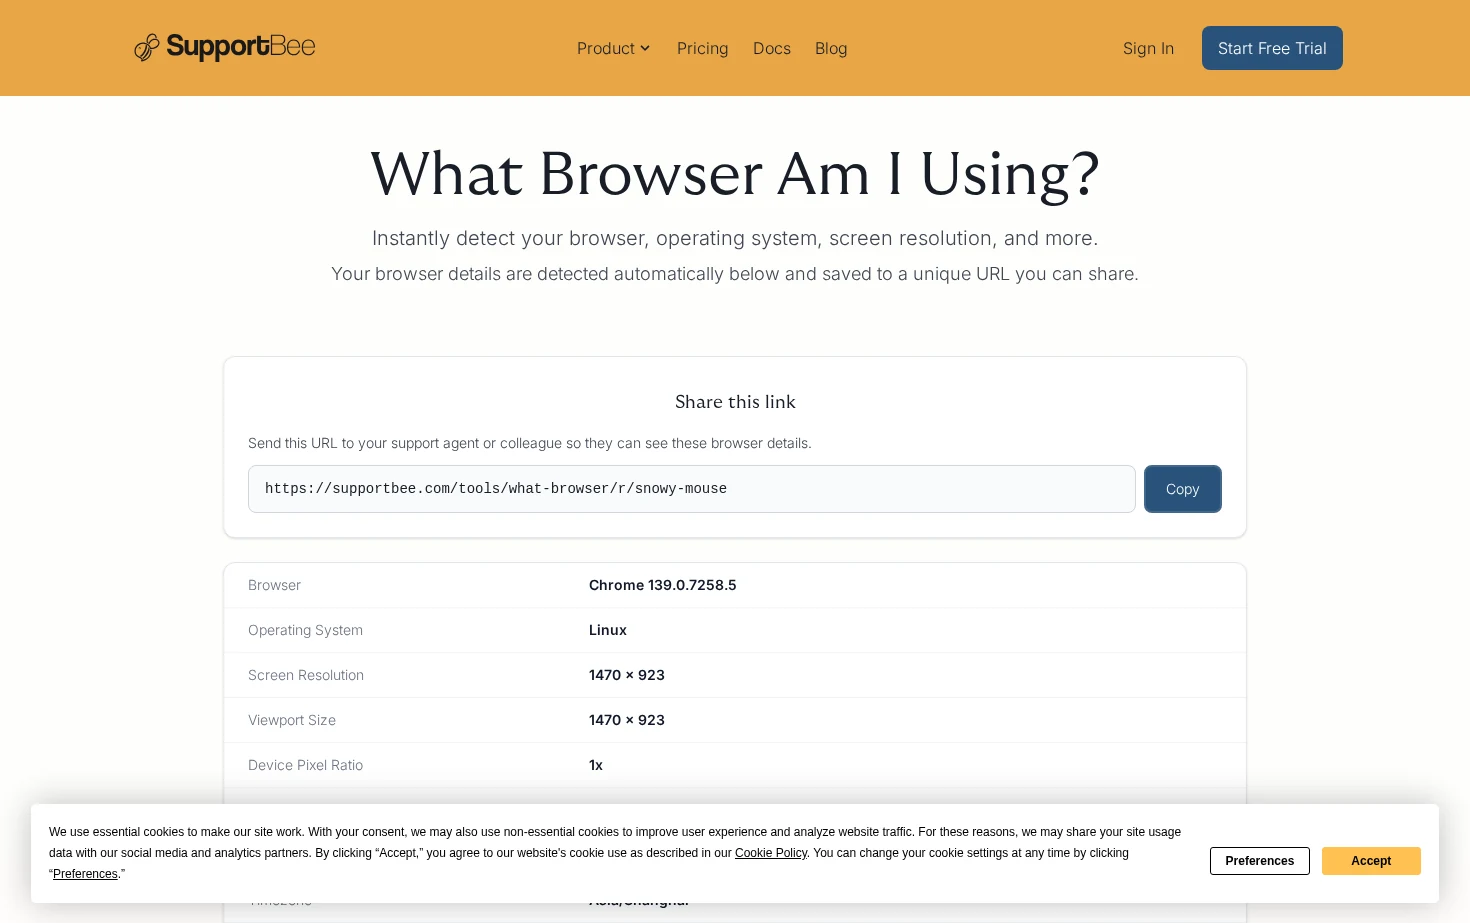This screenshot has width=1470, height=923.
Task: Click the Preferences cookie button
Action: pyautogui.click(x=1260, y=861)
